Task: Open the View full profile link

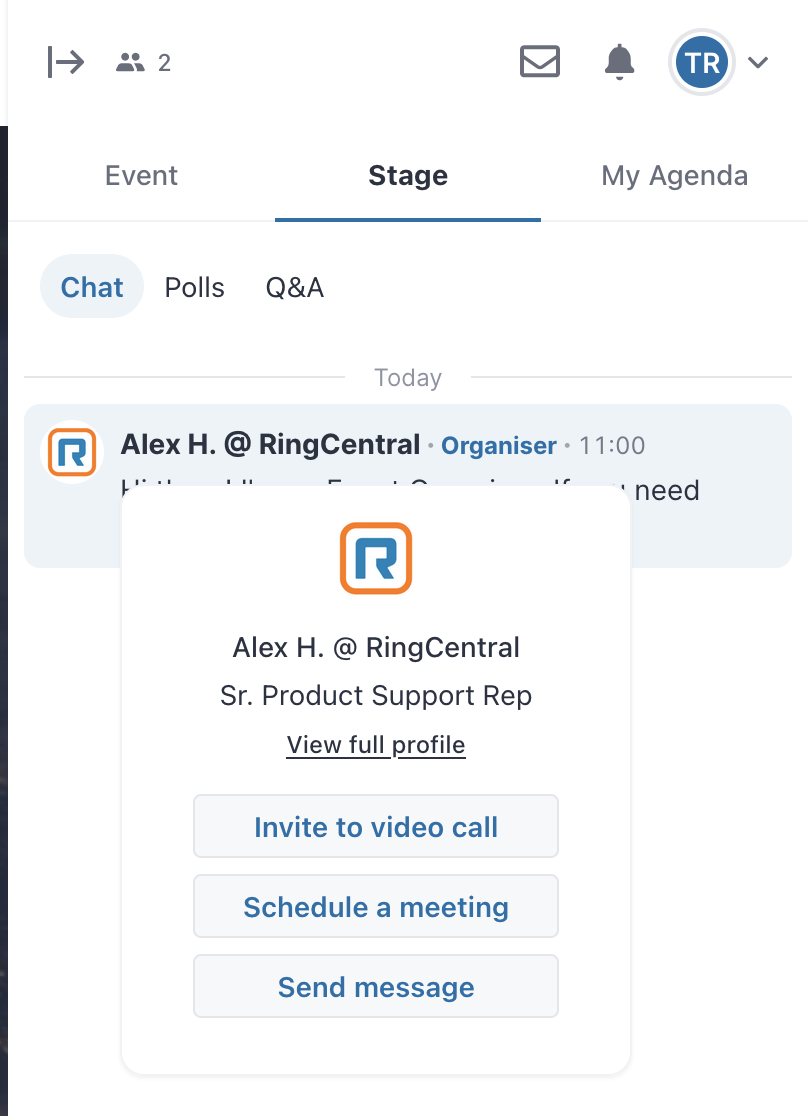Action: pyautogui.click(x=376, y=745)
